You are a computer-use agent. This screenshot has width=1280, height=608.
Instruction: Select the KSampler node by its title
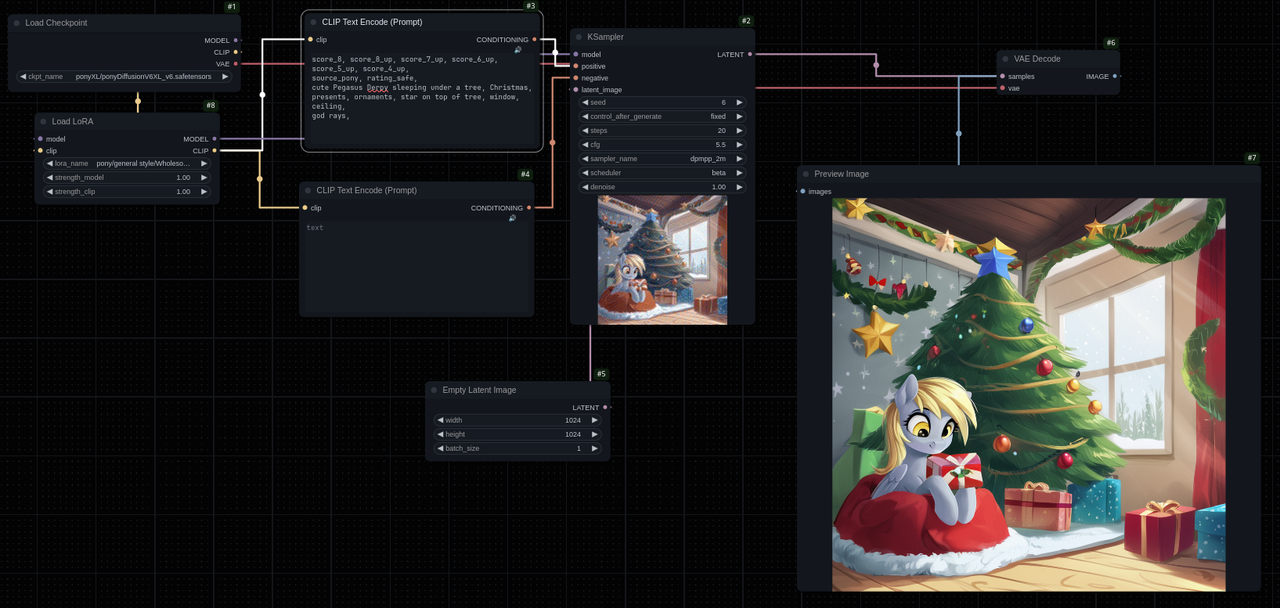click(x=605, y=37)
